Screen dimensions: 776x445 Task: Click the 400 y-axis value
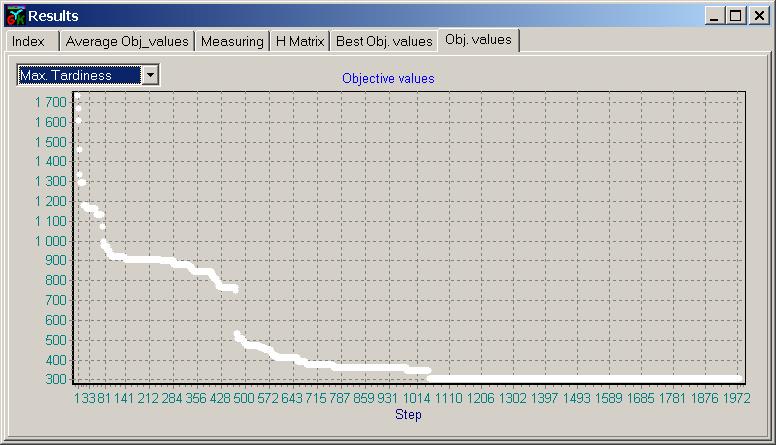pos(56,360)
